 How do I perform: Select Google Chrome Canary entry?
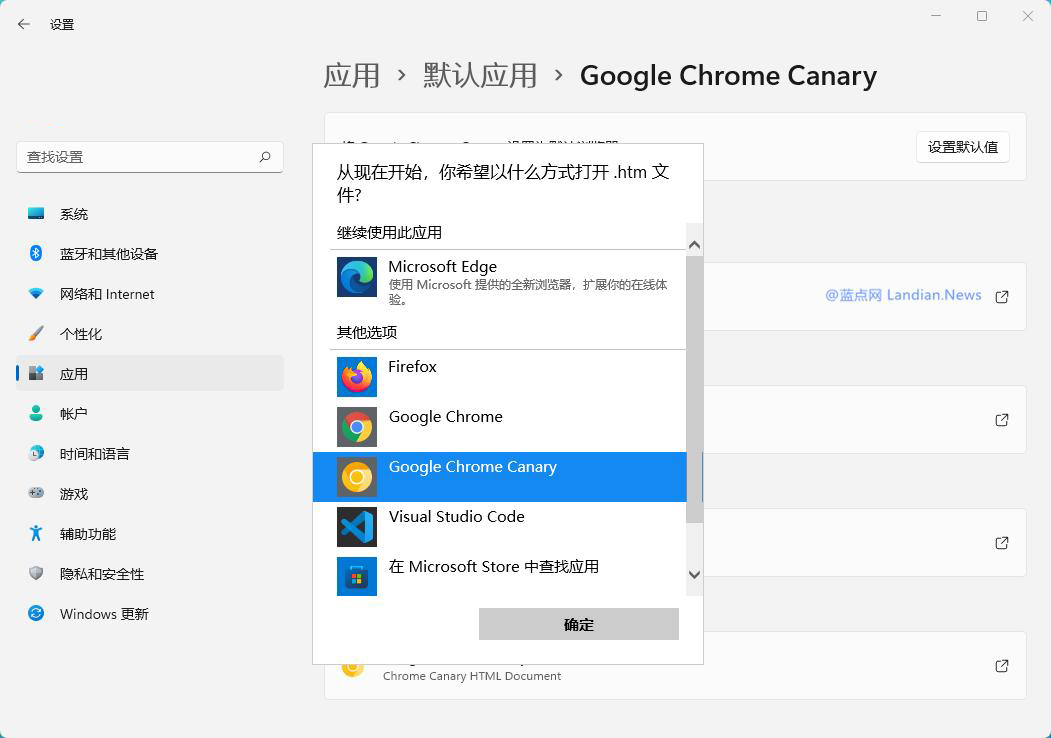[x=500, y=477]
